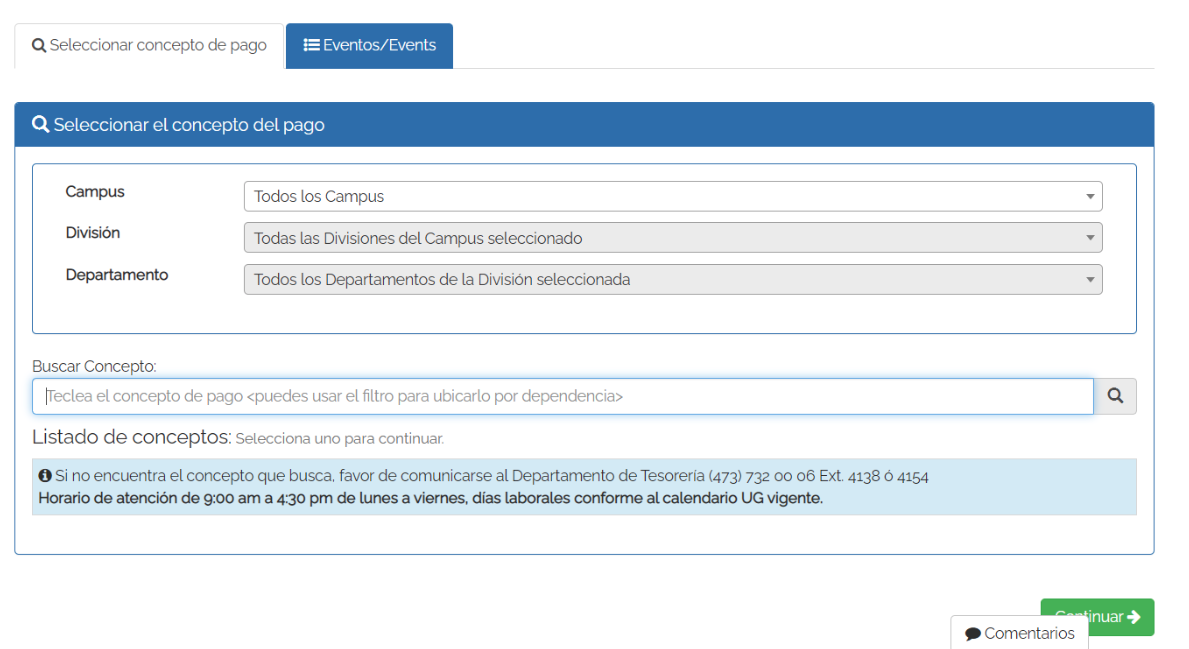Click the magnifier search button
The height and width of the screenshot is (649, 1189).
coord(1115,397)
